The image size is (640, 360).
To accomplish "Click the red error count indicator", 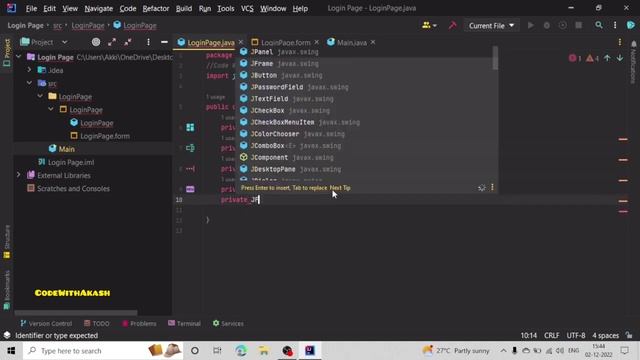I will coord(575,58).
